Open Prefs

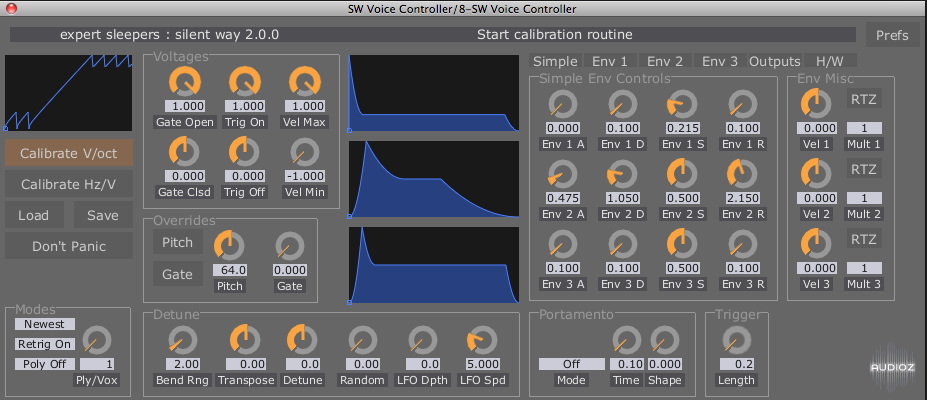892,35
